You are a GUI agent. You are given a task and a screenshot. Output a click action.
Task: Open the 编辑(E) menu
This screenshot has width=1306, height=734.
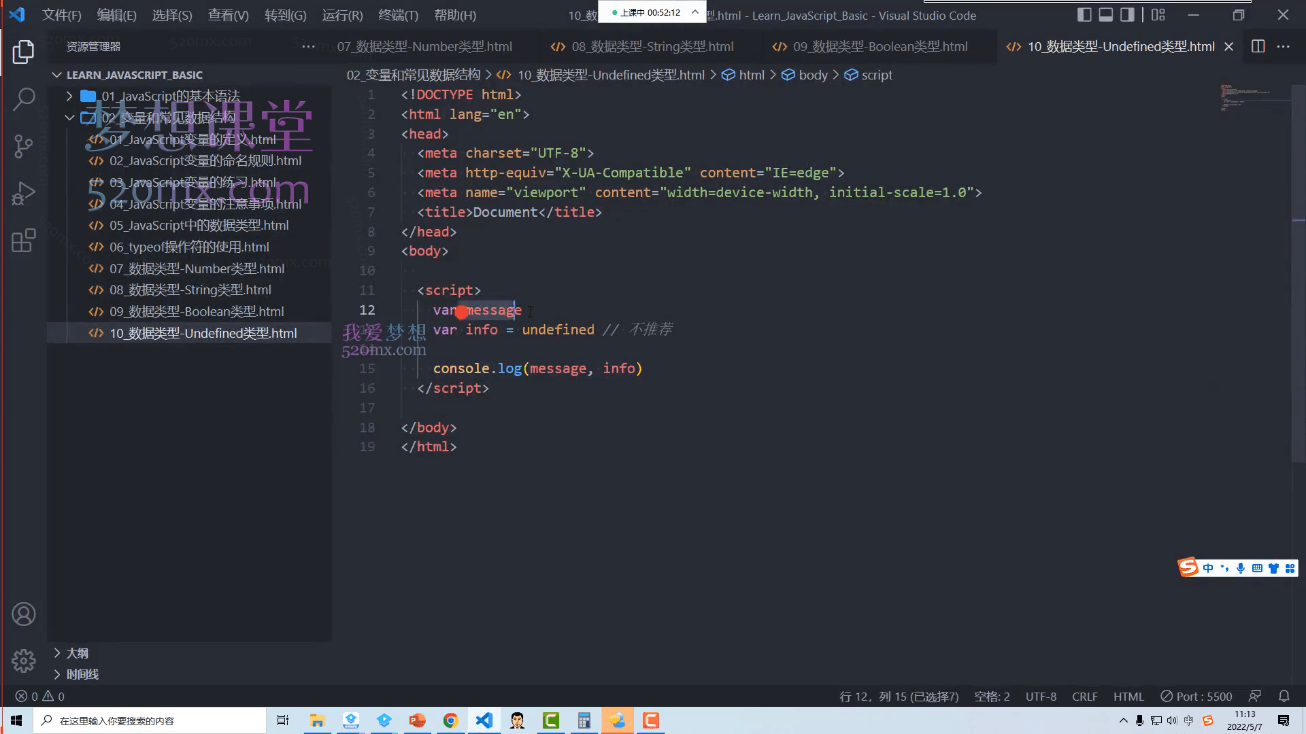(117, 15)
